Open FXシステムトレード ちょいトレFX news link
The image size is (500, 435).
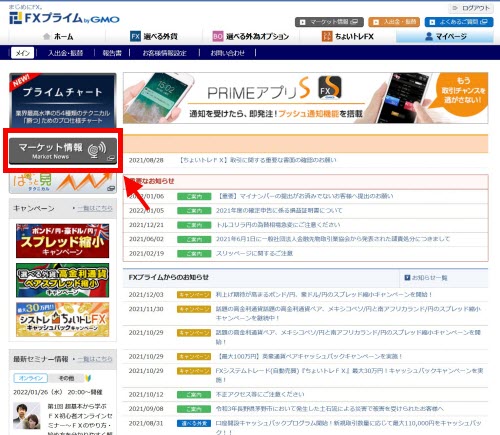[350, 375]
